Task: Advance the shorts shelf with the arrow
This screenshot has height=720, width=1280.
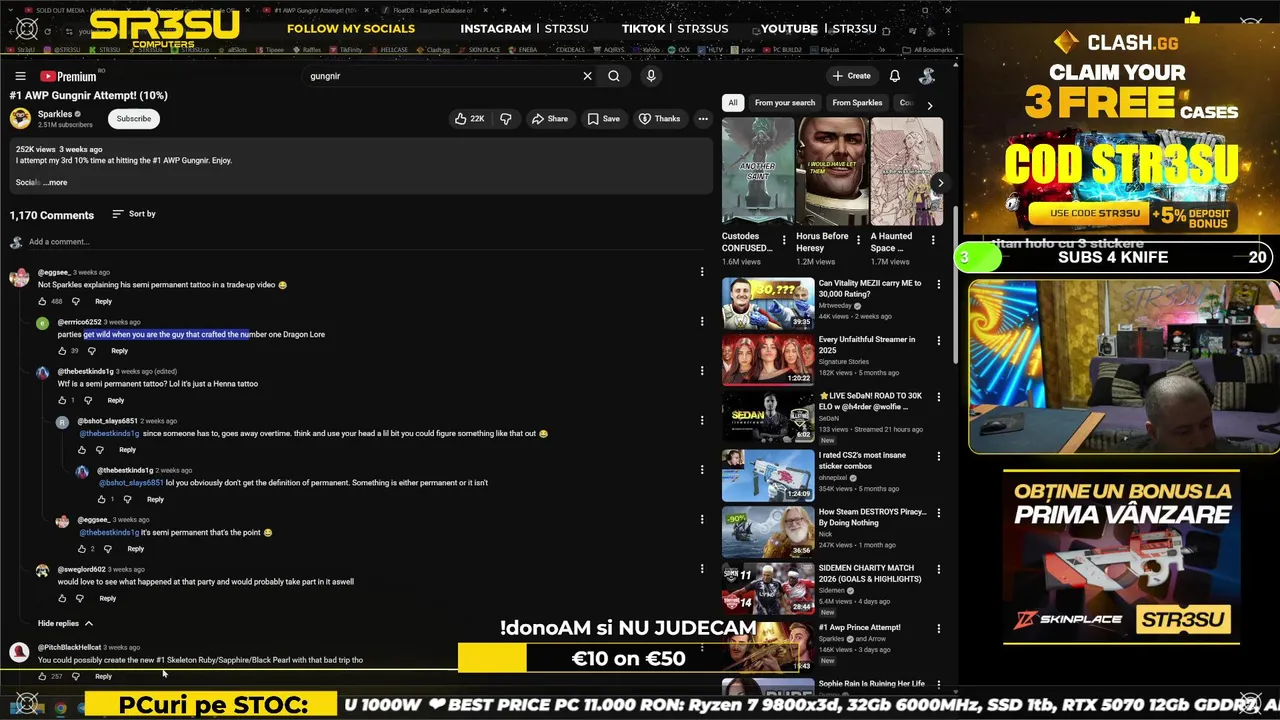Action: click(x=939, y=183)
